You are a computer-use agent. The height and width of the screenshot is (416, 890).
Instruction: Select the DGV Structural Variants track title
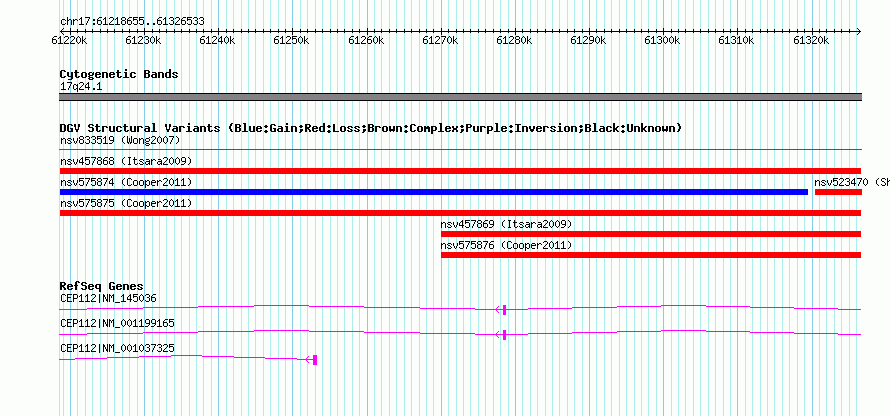pyautogui.click(x=370, y=128)
